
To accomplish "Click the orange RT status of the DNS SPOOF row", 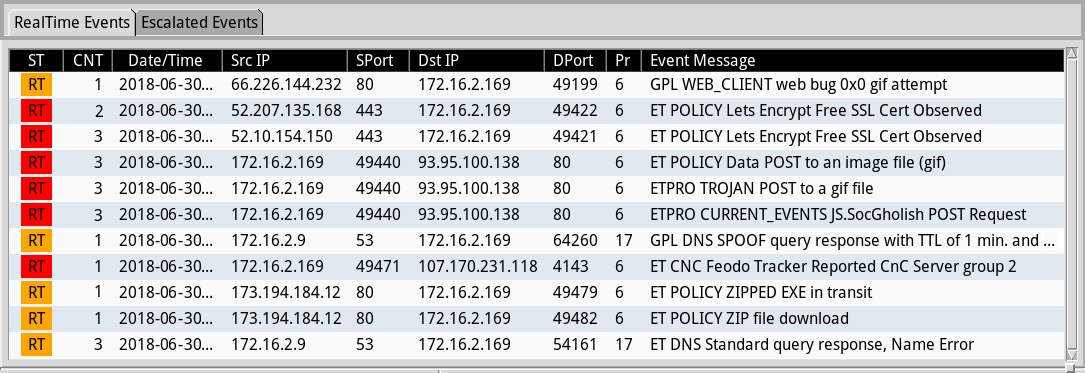I will coord(37,241).
